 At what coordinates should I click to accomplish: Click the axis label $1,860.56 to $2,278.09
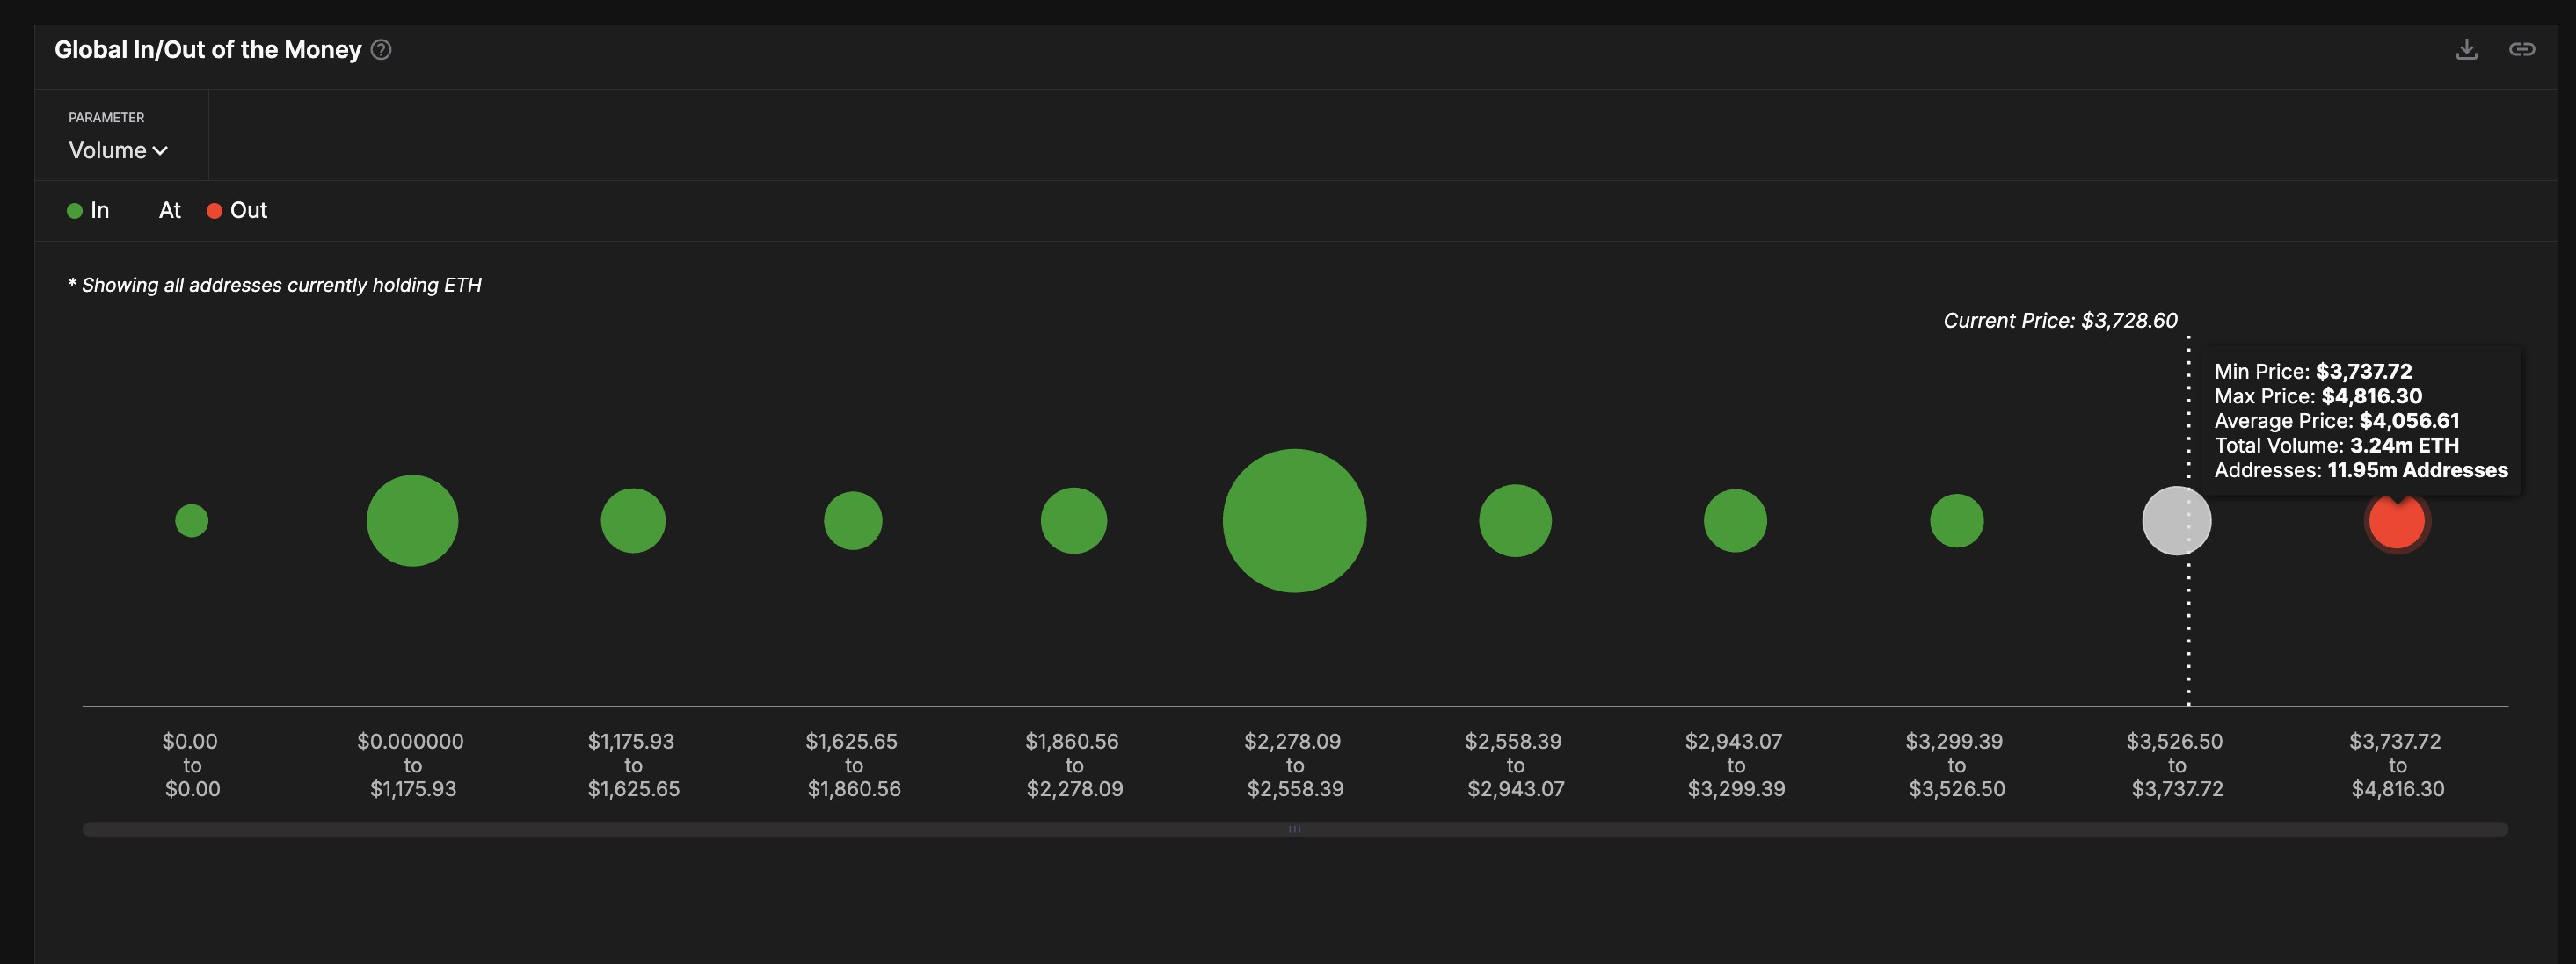coord(1074,765)
